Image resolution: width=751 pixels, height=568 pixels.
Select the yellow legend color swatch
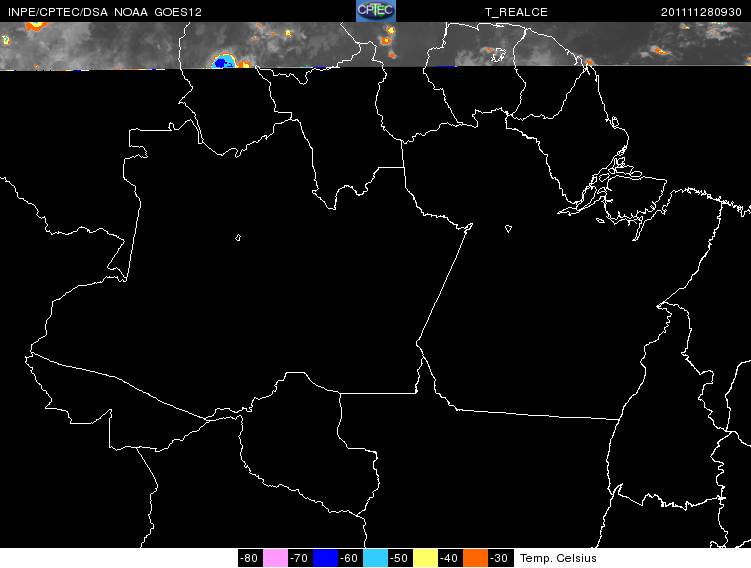(425, 558)
